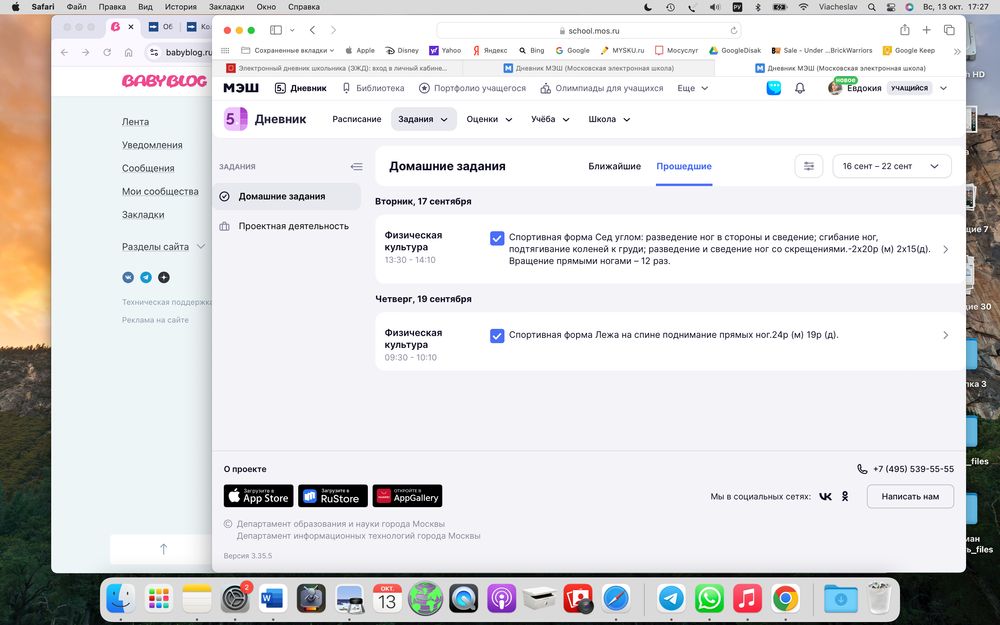Click the App Store download badge
This screenshot has width=1000, height=625.
pos(258,496)
